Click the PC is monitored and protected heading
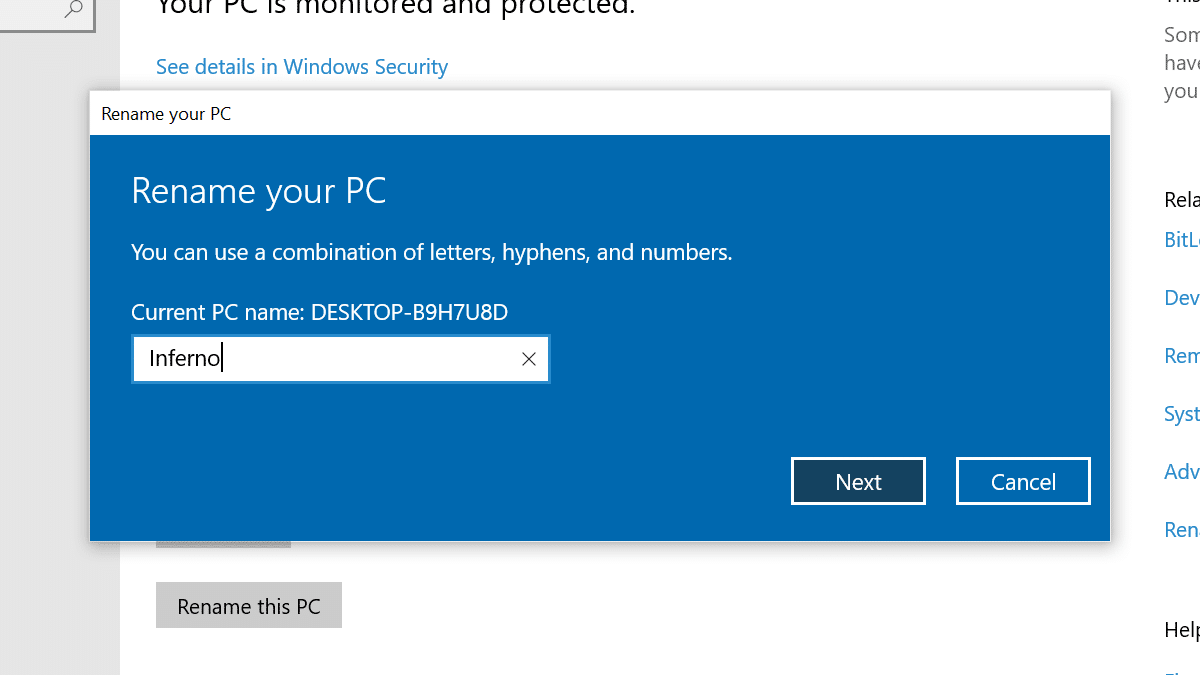 point(395,8)
